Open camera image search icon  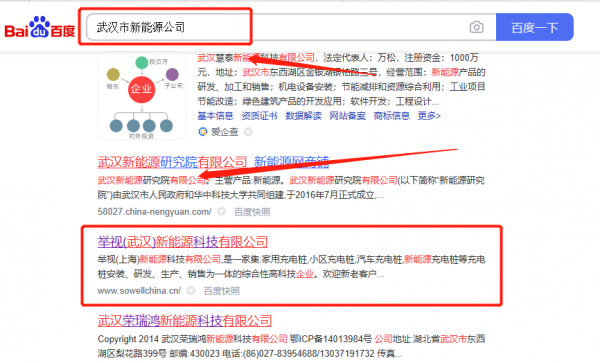(476, 28)
